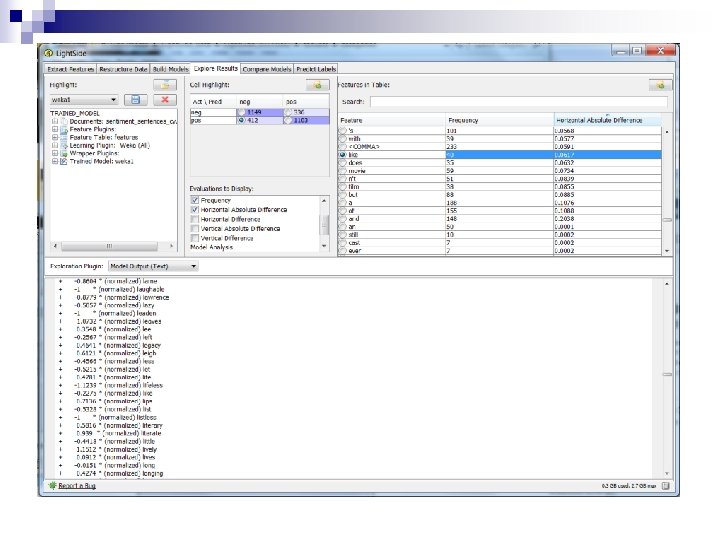Select radio for actual pos predicted neg 412
This screenshot has height=540, width=720.
pyautogui.click(x=242, y=120)
